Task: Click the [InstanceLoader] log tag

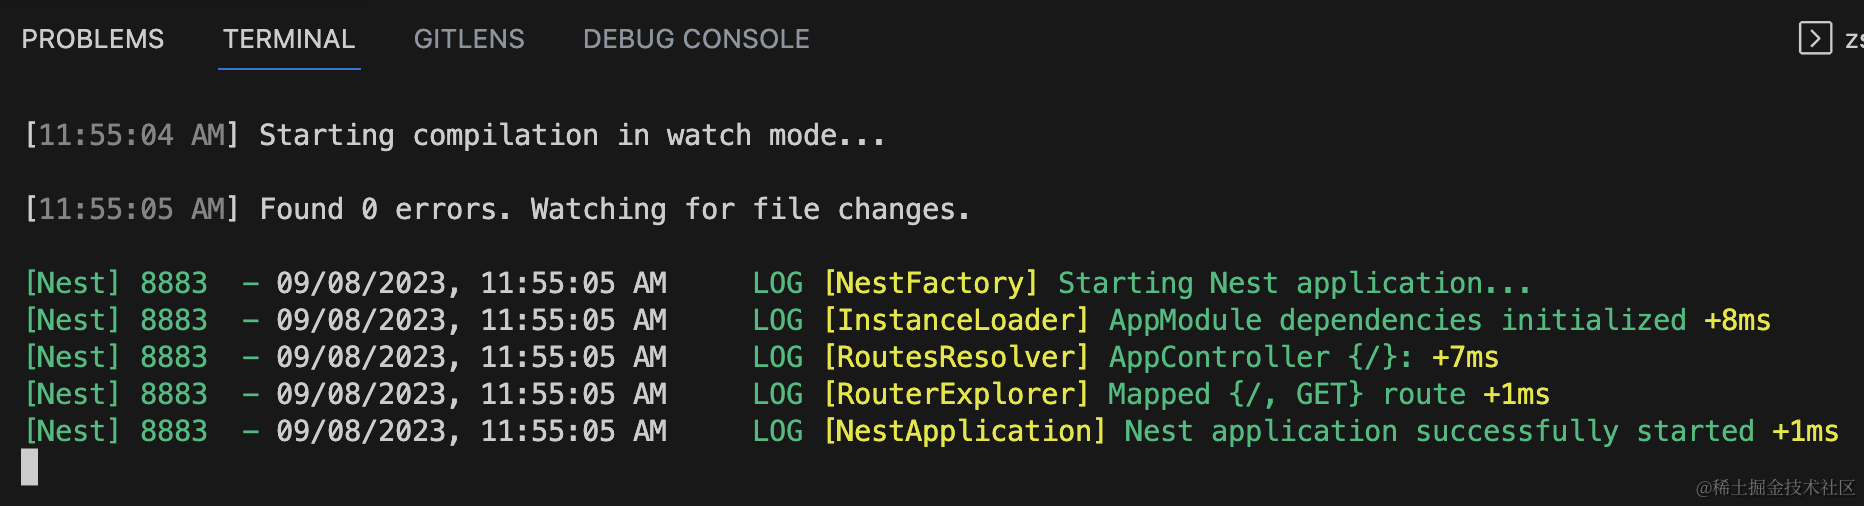Action: [x=955, y=320]
